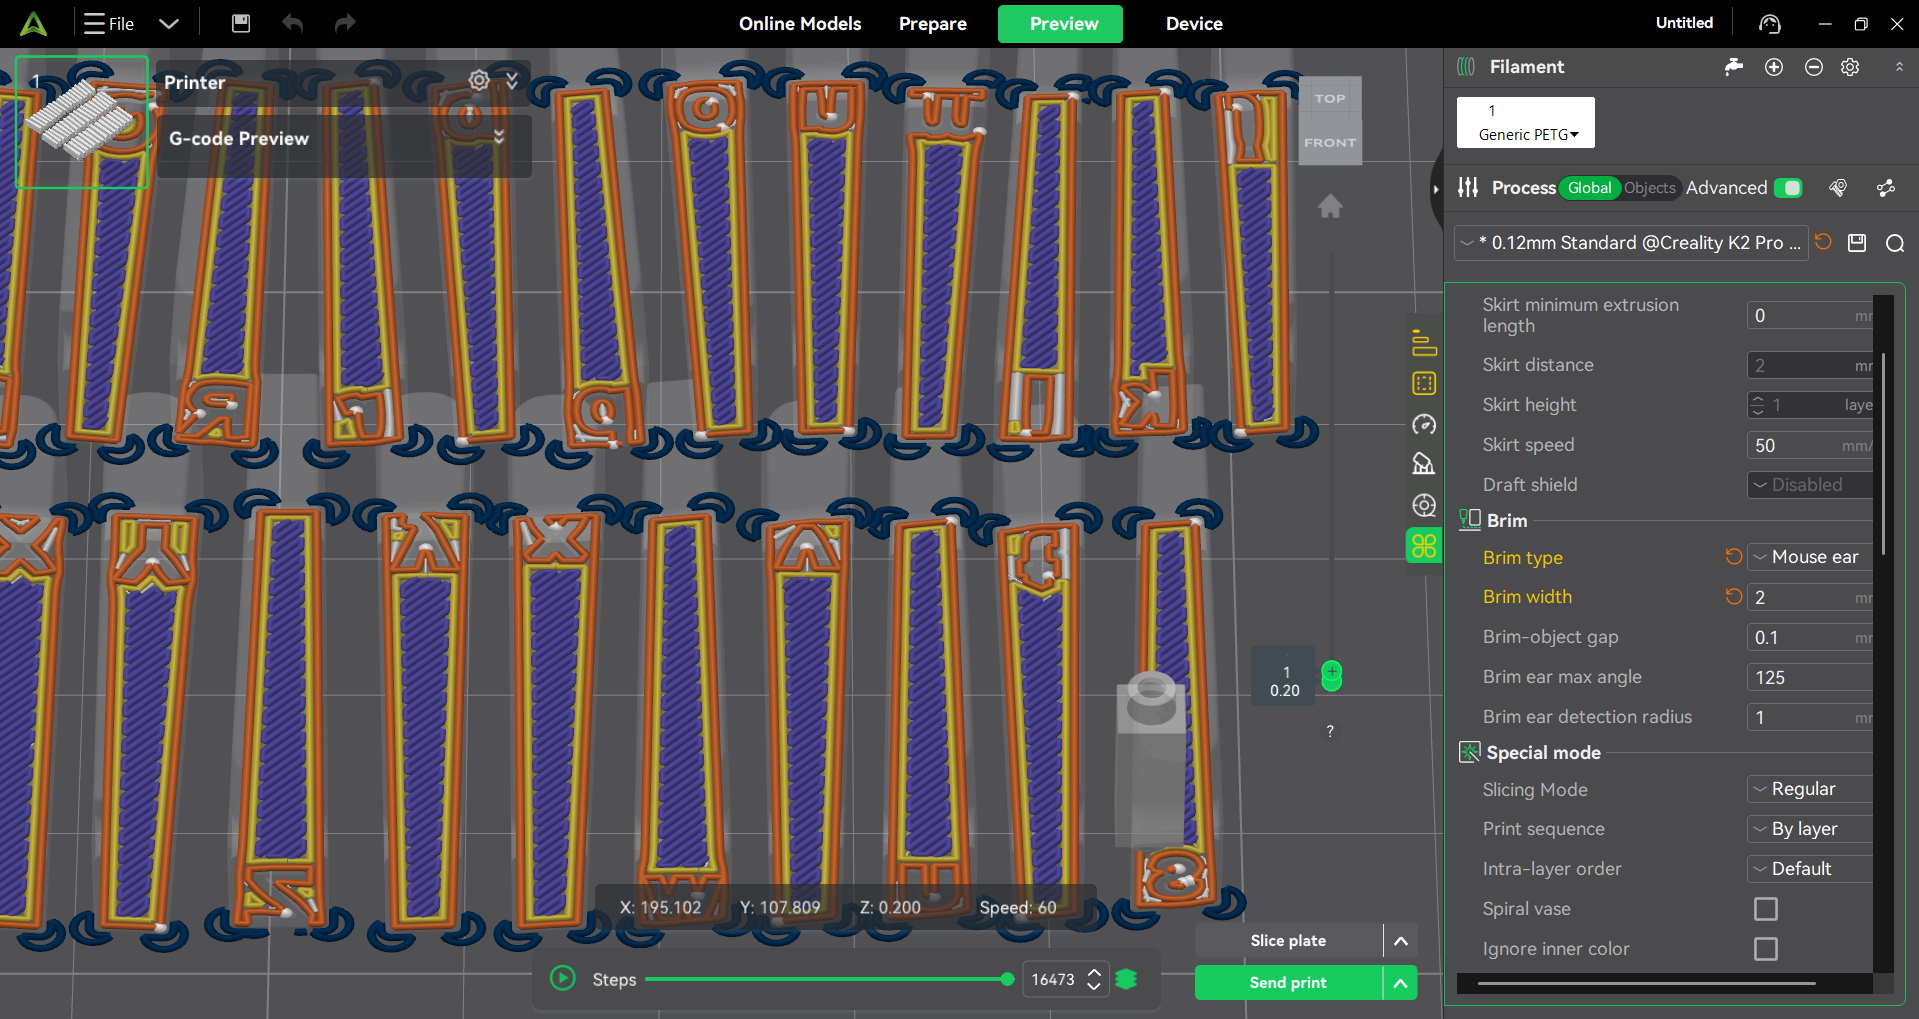Click the filament flushing volumes faucet icon
Screen dimensions: 1919x1019
(x=1734, y=66)
